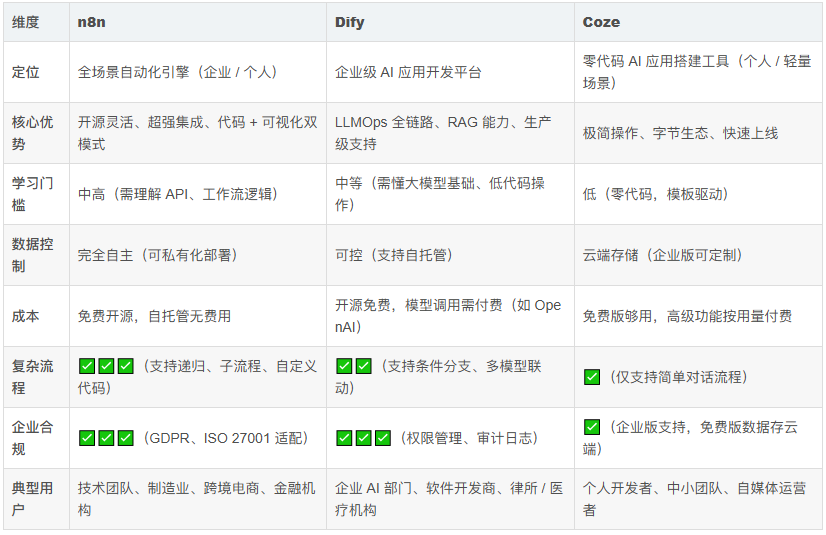
Task: Click text 仅支持简单对话流程
Action: pos(678,377)
